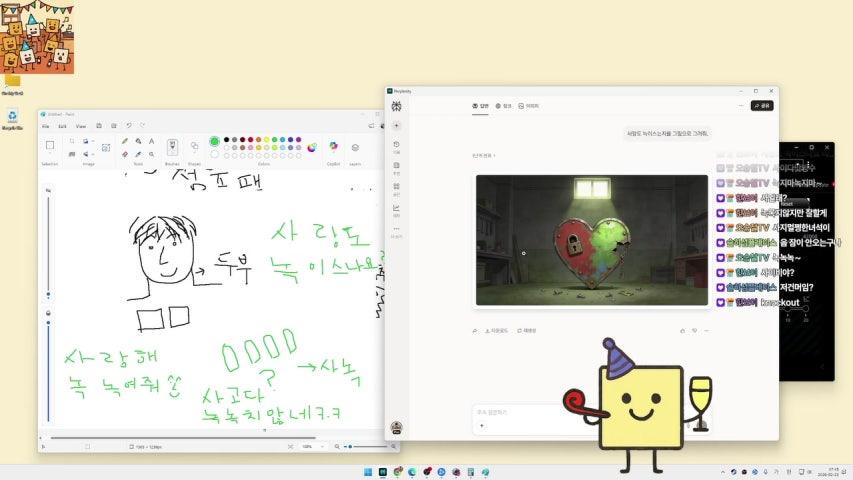Image resolution: width=853 pixels, height=480 pixels.
Task: Click the Undo arrow in Paint
Action: [x=129, y=126]
